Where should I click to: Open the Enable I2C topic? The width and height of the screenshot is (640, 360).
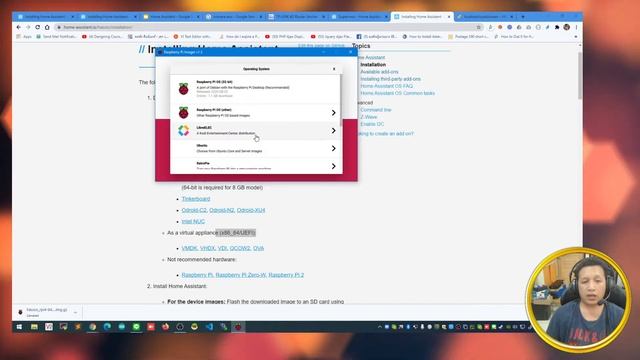click(x=372, y=124)
